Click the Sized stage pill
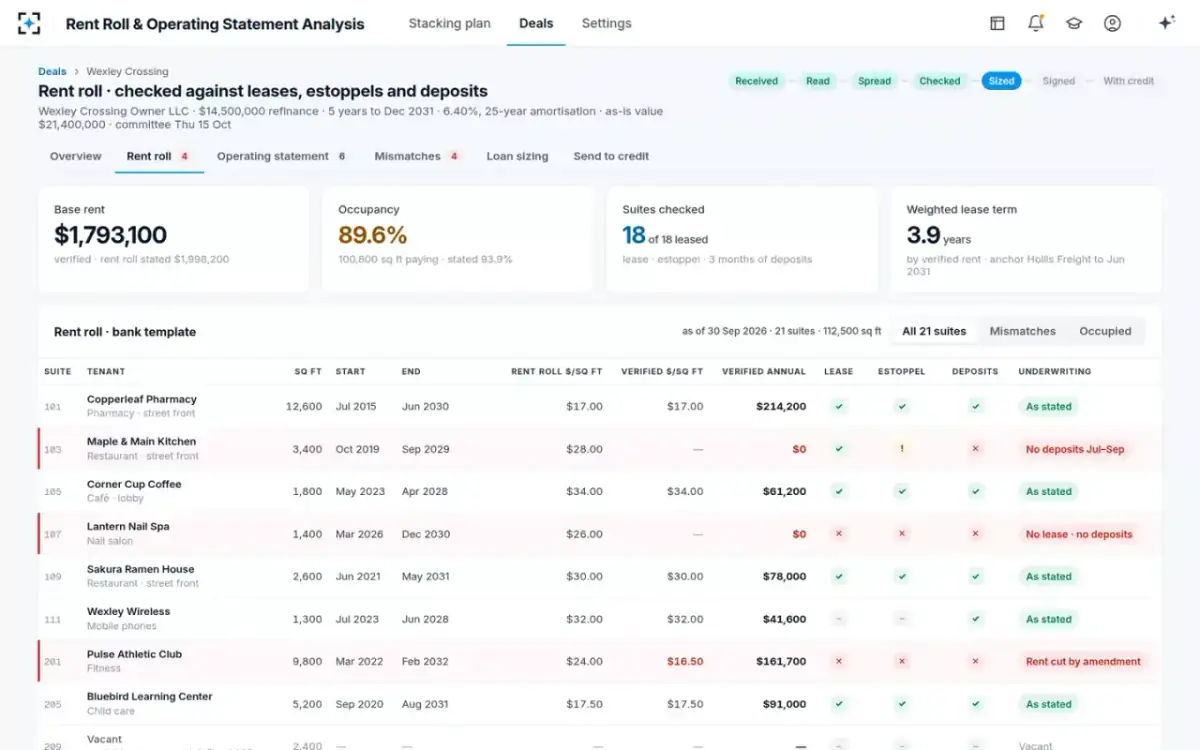This screenshot has height=750, width=1200. pyautogui.click(x=1001, y=81)
